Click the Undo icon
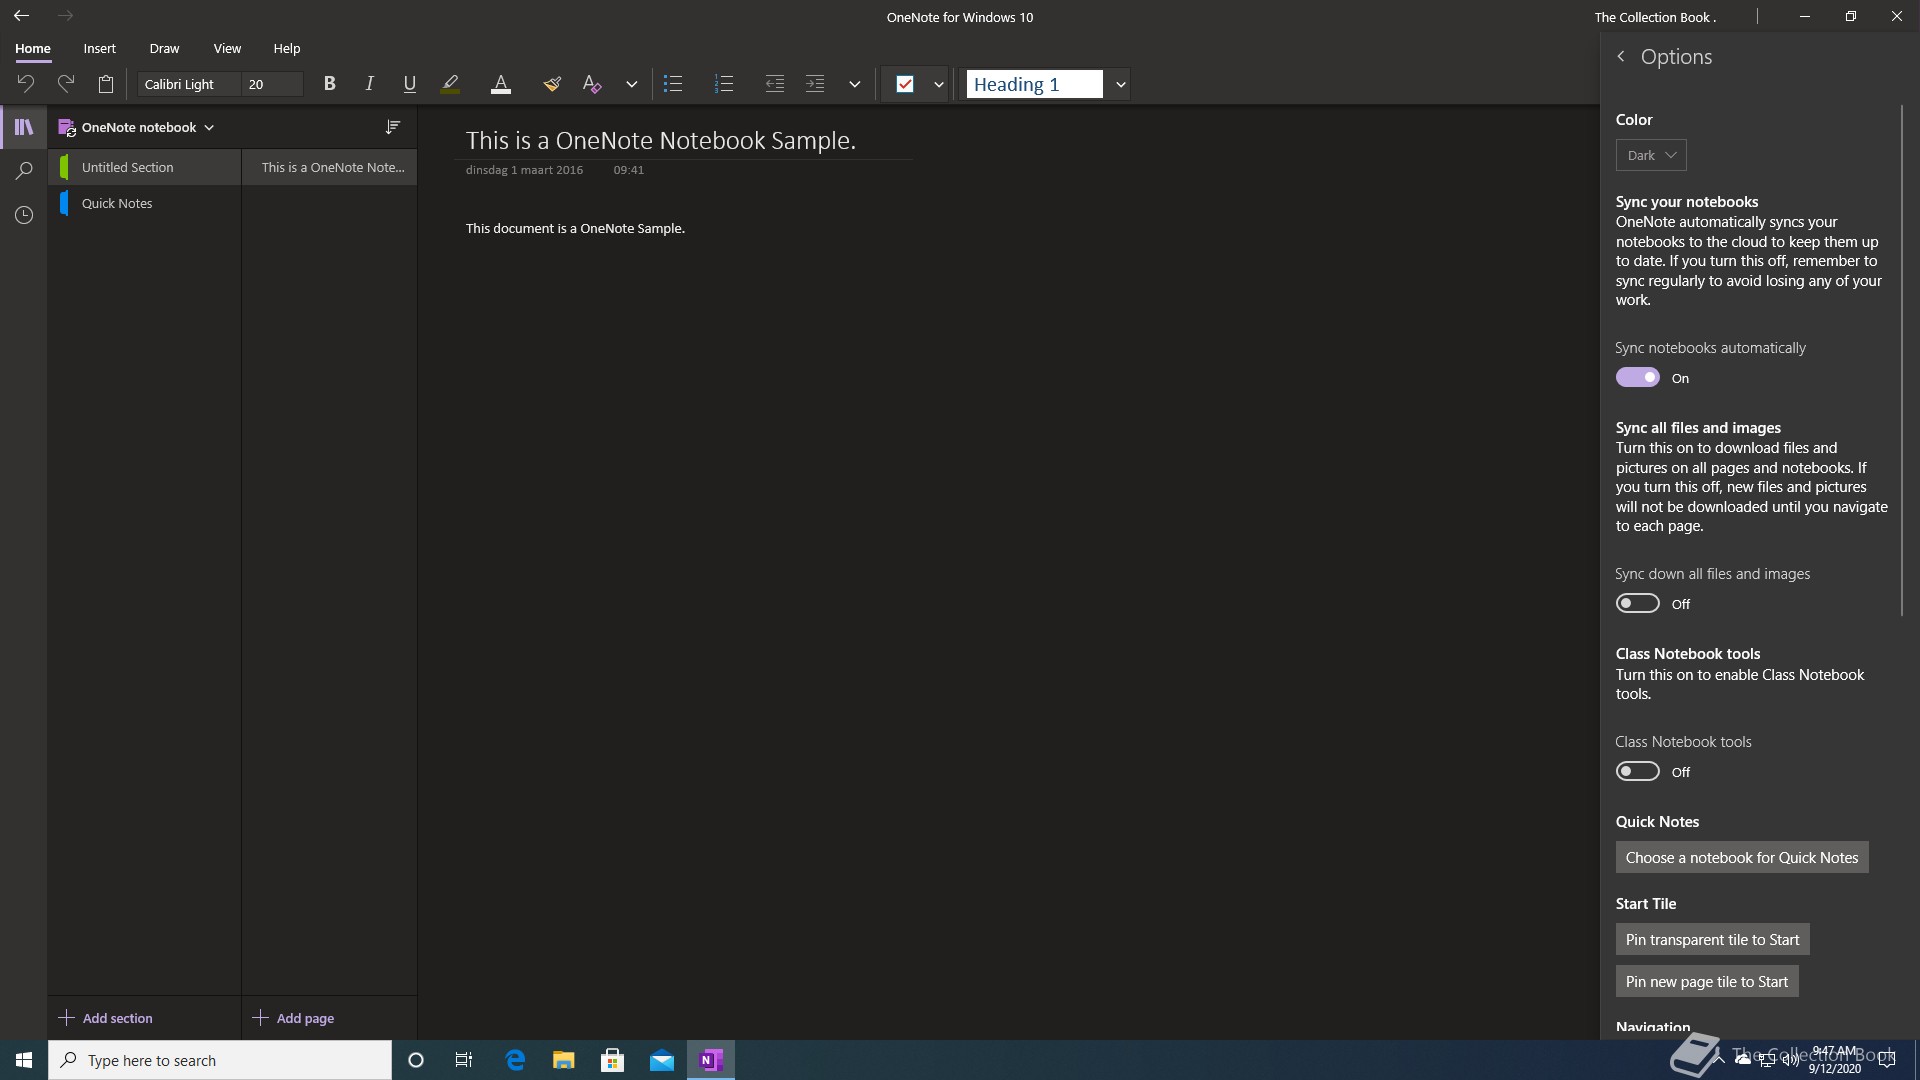 [26, 84]
